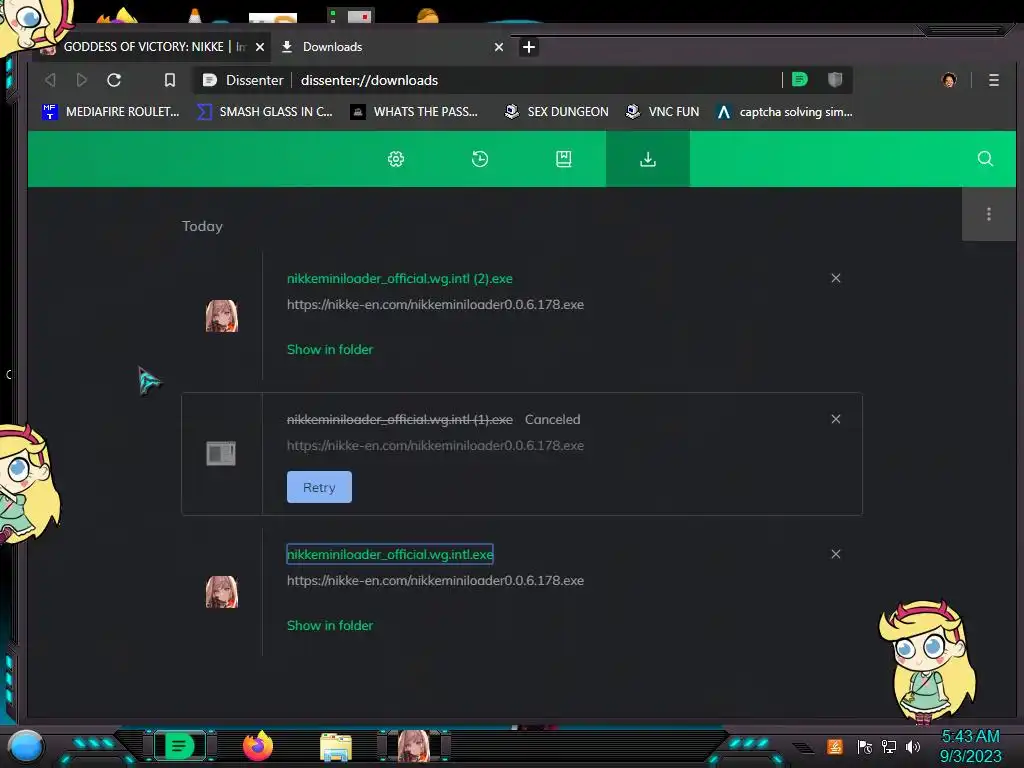The width and height of the screenshot is (1024, 768).
Task: Click the orange tray application icon
Action: point(835,746)
